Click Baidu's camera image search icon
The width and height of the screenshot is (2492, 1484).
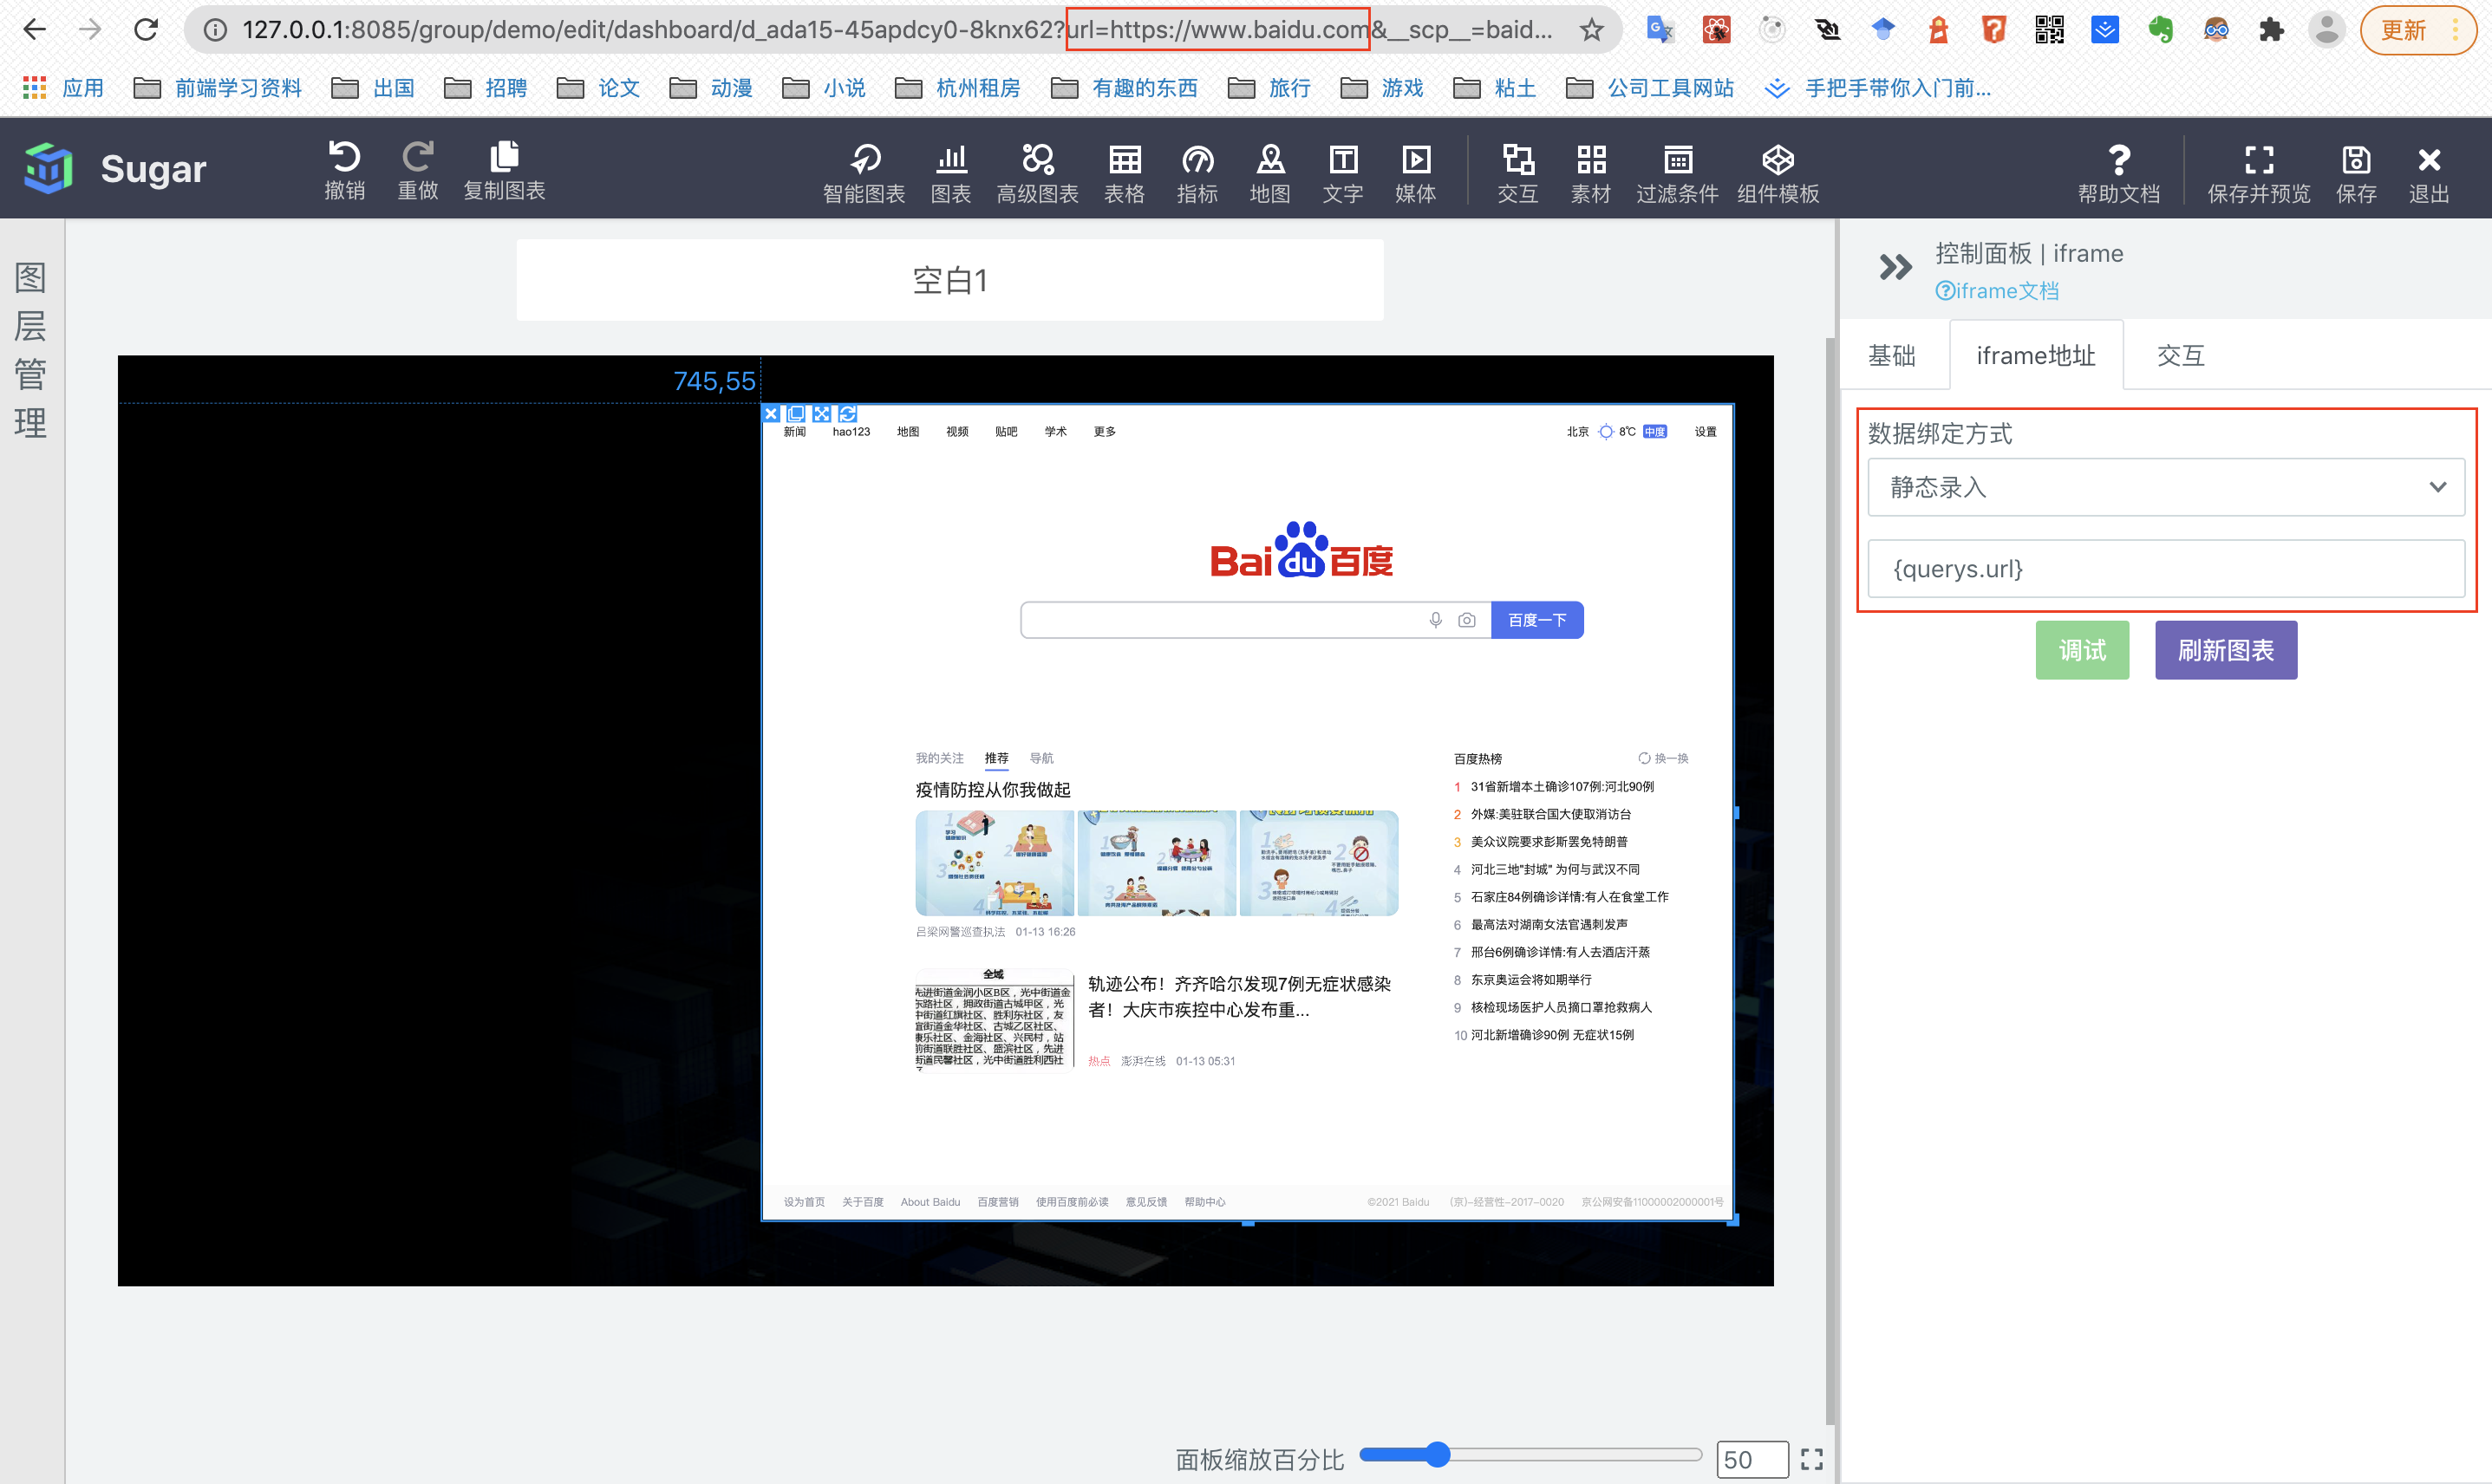tap(1466, 620)
